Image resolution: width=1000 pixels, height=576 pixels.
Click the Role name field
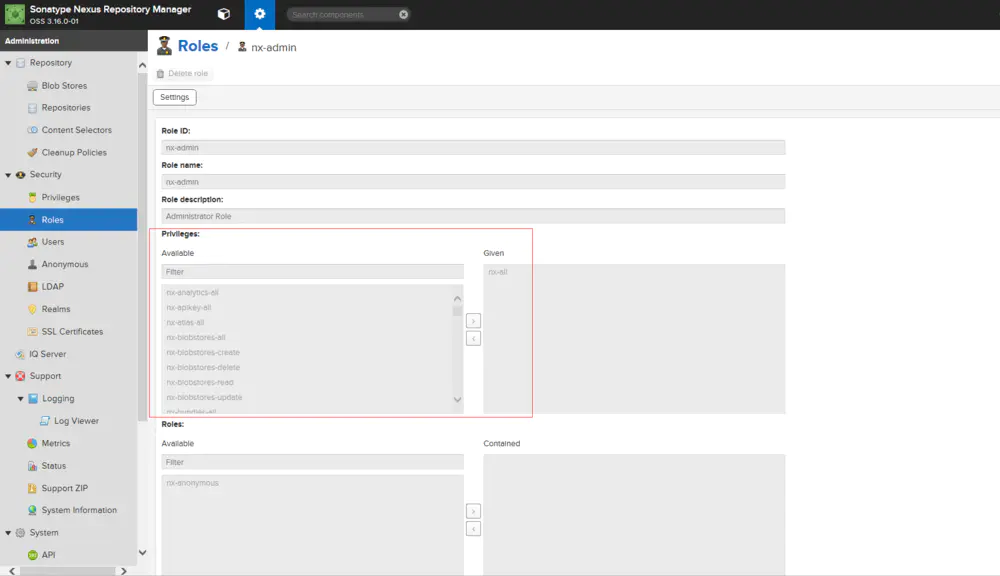coord(473,182)
